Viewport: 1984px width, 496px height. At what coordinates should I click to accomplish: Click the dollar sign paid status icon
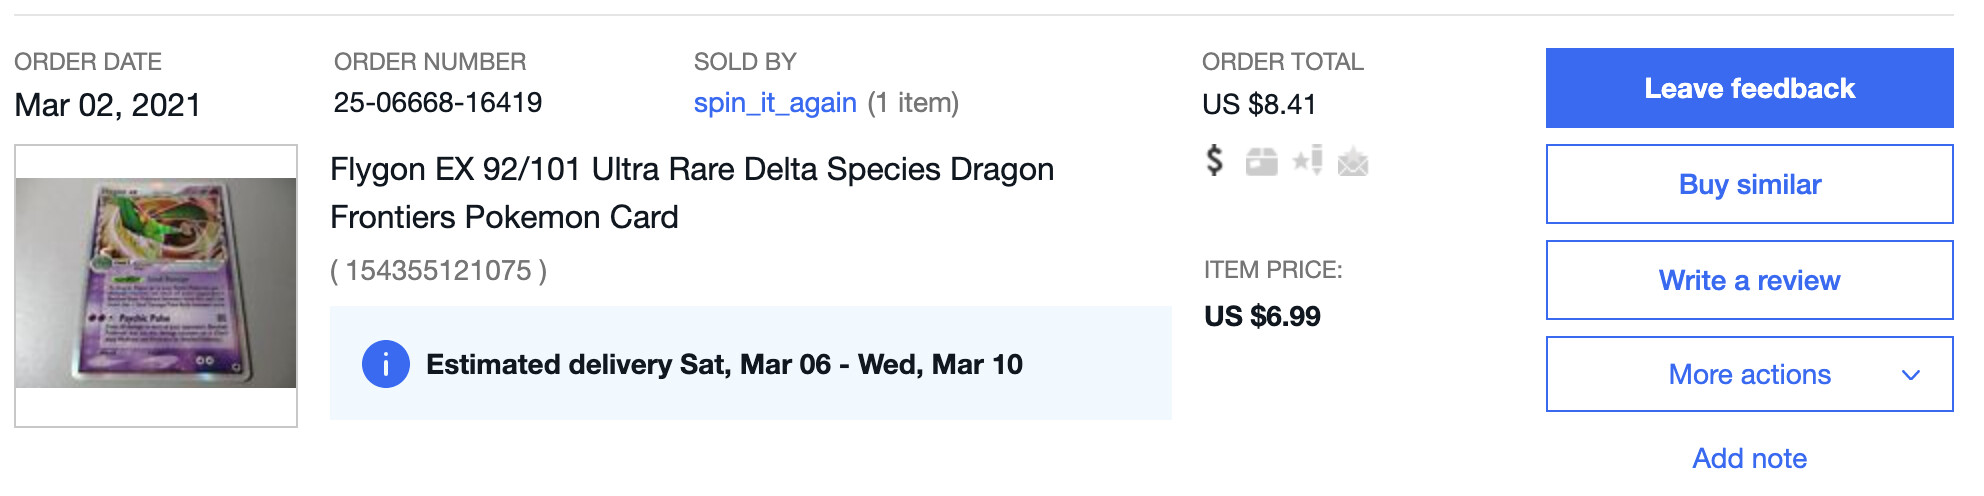click(1214, 160)
